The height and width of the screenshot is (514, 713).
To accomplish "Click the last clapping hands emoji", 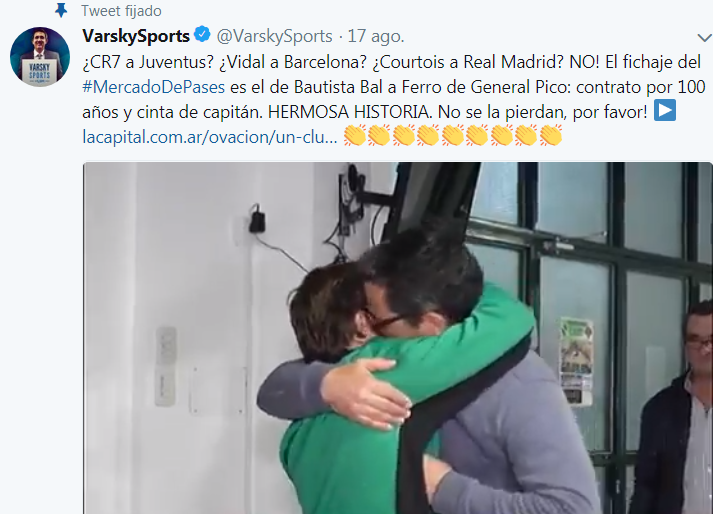I will (551, 136).
